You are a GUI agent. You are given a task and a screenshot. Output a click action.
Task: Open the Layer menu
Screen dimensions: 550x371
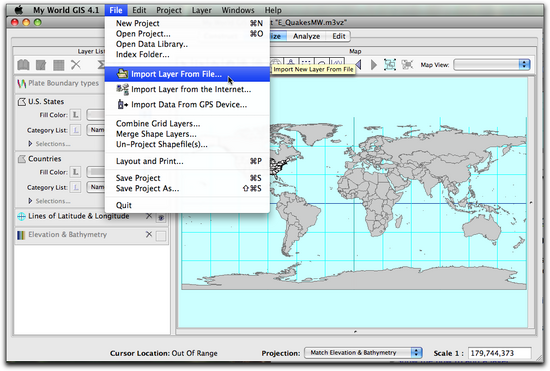tap(201, 10)
